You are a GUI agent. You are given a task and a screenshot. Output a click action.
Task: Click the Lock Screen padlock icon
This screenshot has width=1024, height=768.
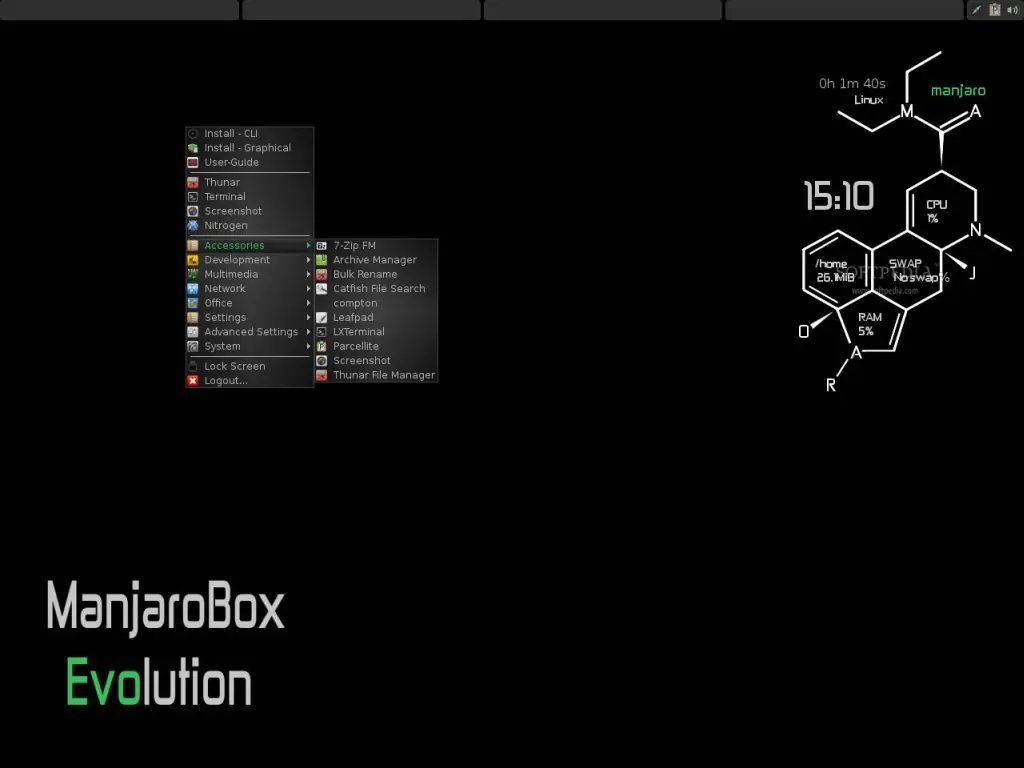(193, 366)
